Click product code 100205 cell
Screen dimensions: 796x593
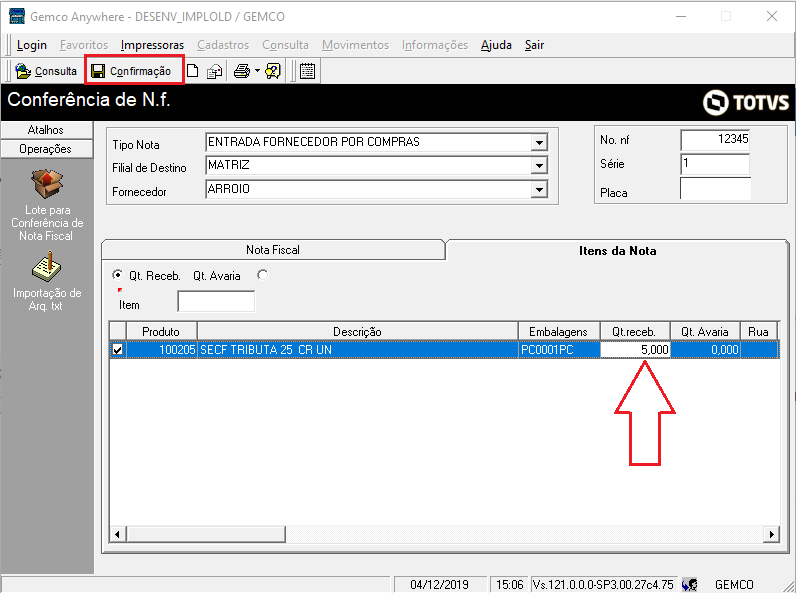pos(161,350)
